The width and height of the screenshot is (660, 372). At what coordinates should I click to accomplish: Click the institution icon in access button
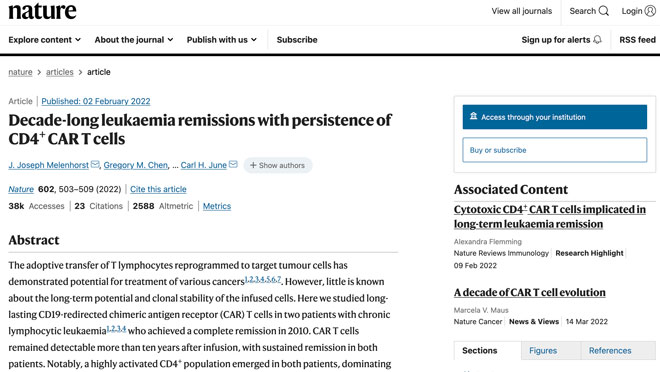tap(474, 116)
